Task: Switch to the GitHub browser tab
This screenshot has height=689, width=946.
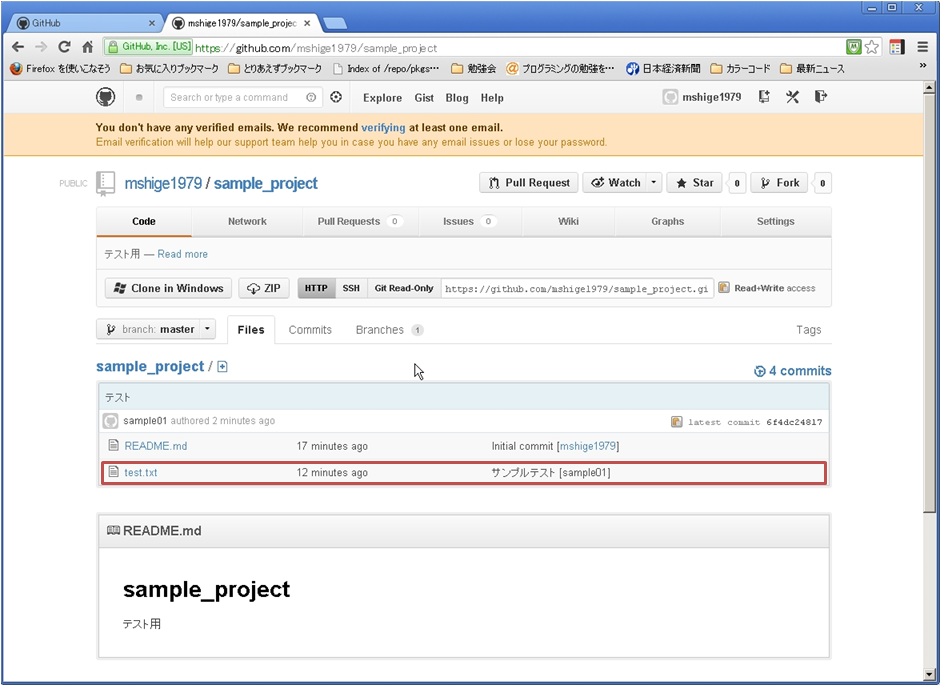Action: tap(84, 24)
